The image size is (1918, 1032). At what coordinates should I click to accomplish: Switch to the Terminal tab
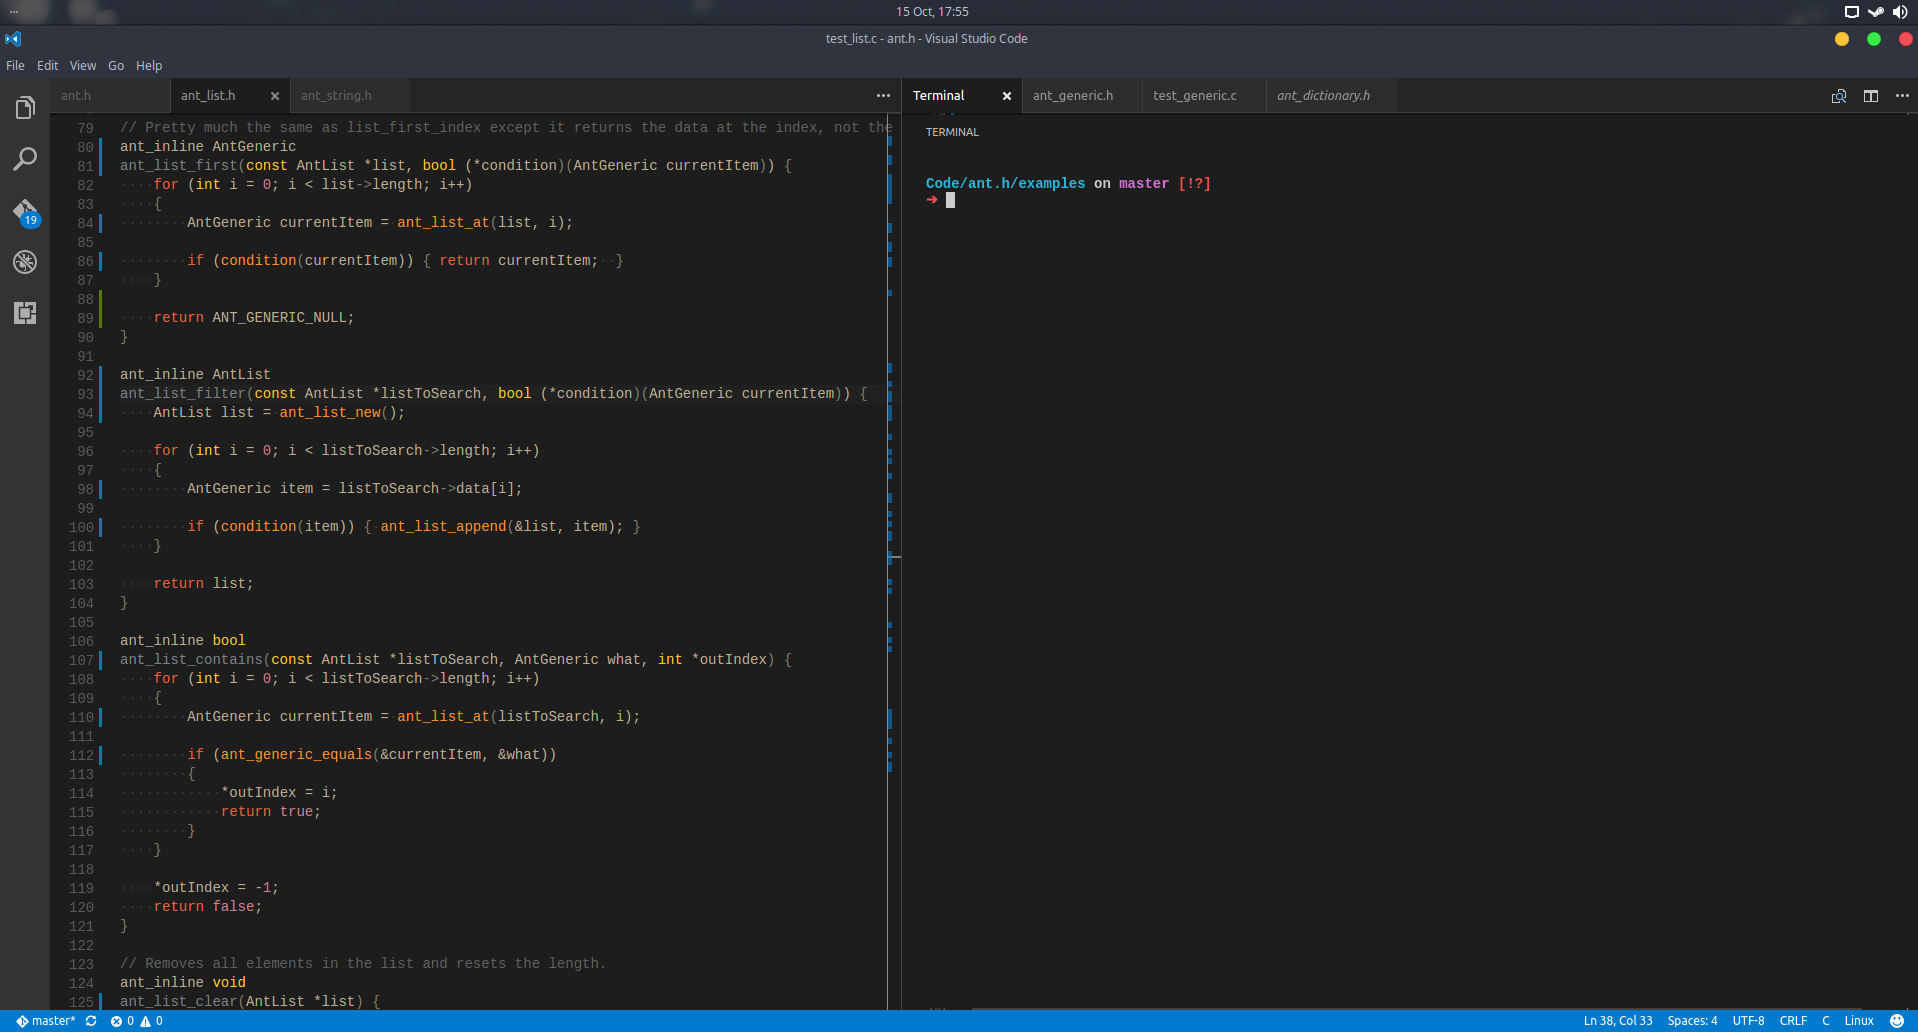coord(962,96)
